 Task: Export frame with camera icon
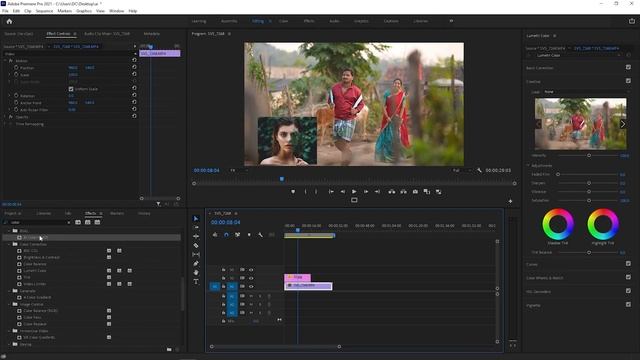pyautogui.click(x=415, y=191)
